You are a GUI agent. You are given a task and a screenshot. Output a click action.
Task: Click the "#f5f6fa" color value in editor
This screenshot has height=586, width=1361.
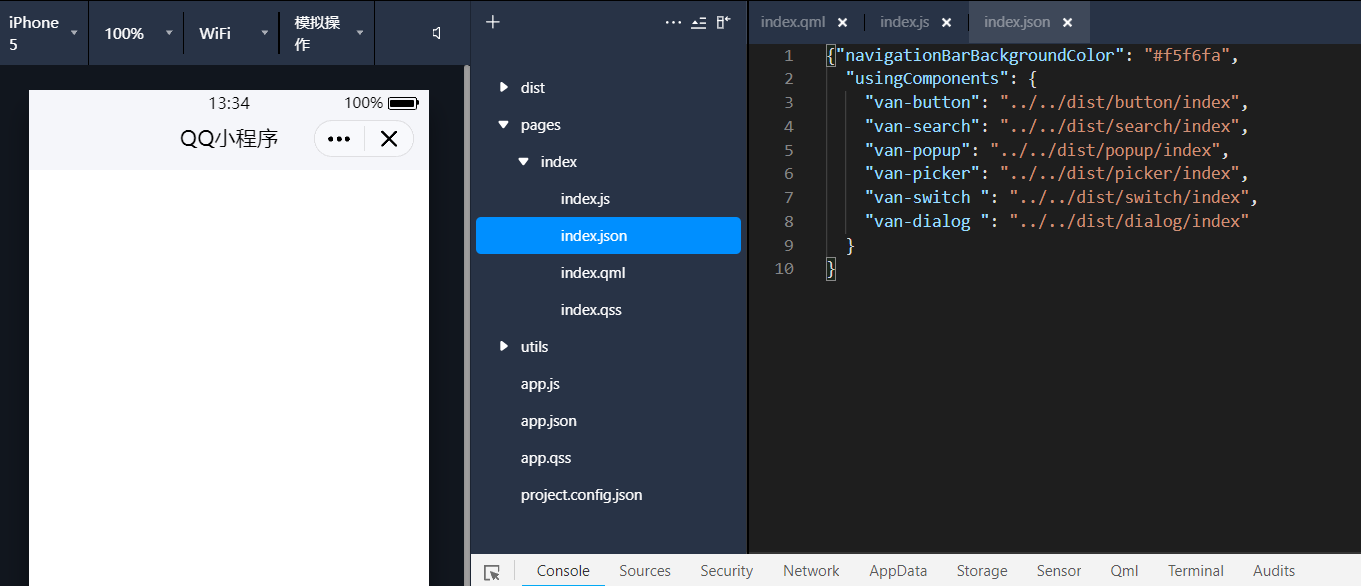[1186, 55]
